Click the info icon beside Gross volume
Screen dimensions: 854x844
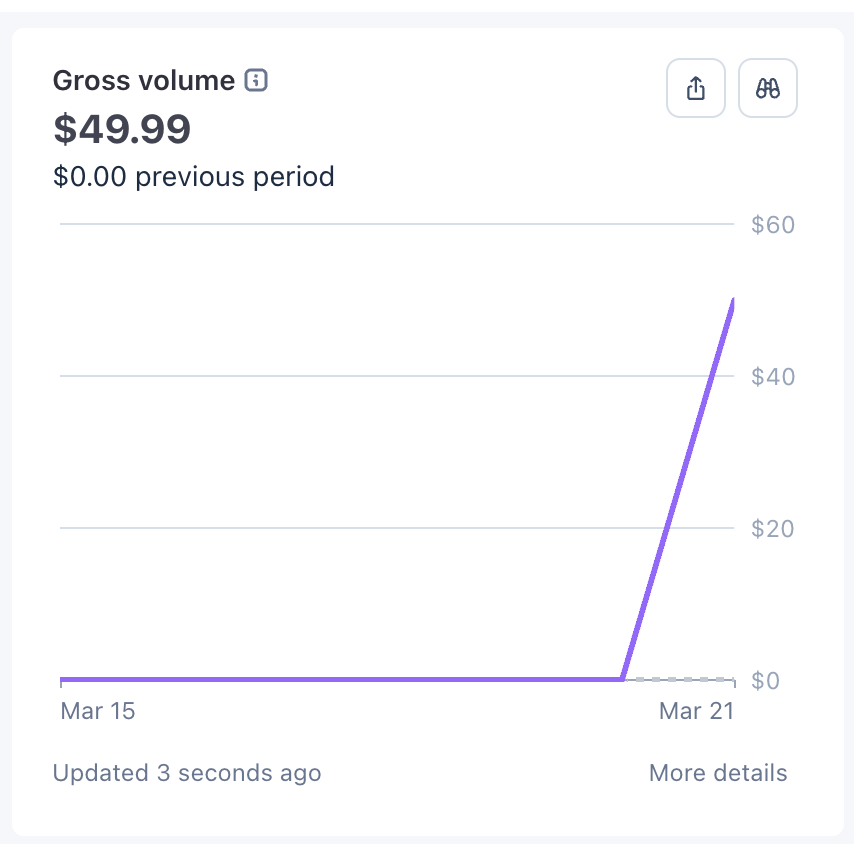(x=255, y=81)
